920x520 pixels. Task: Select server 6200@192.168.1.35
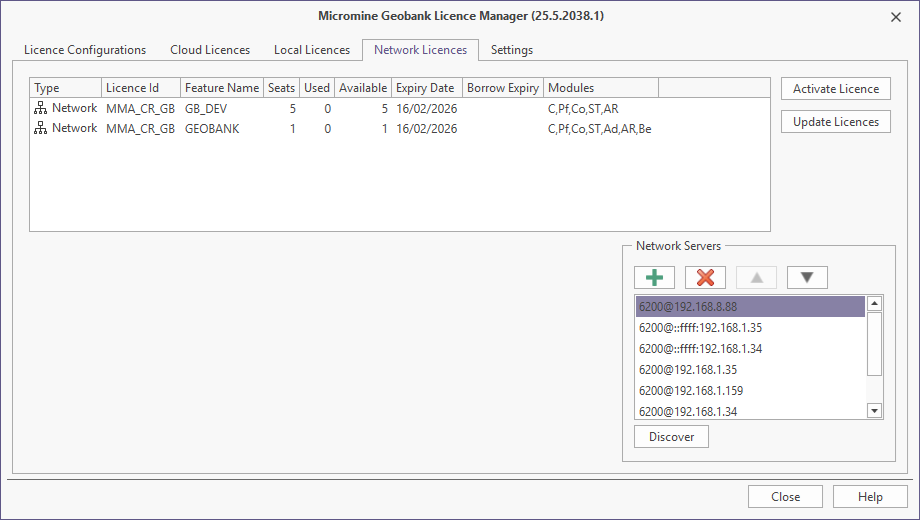tap(750, 370)
